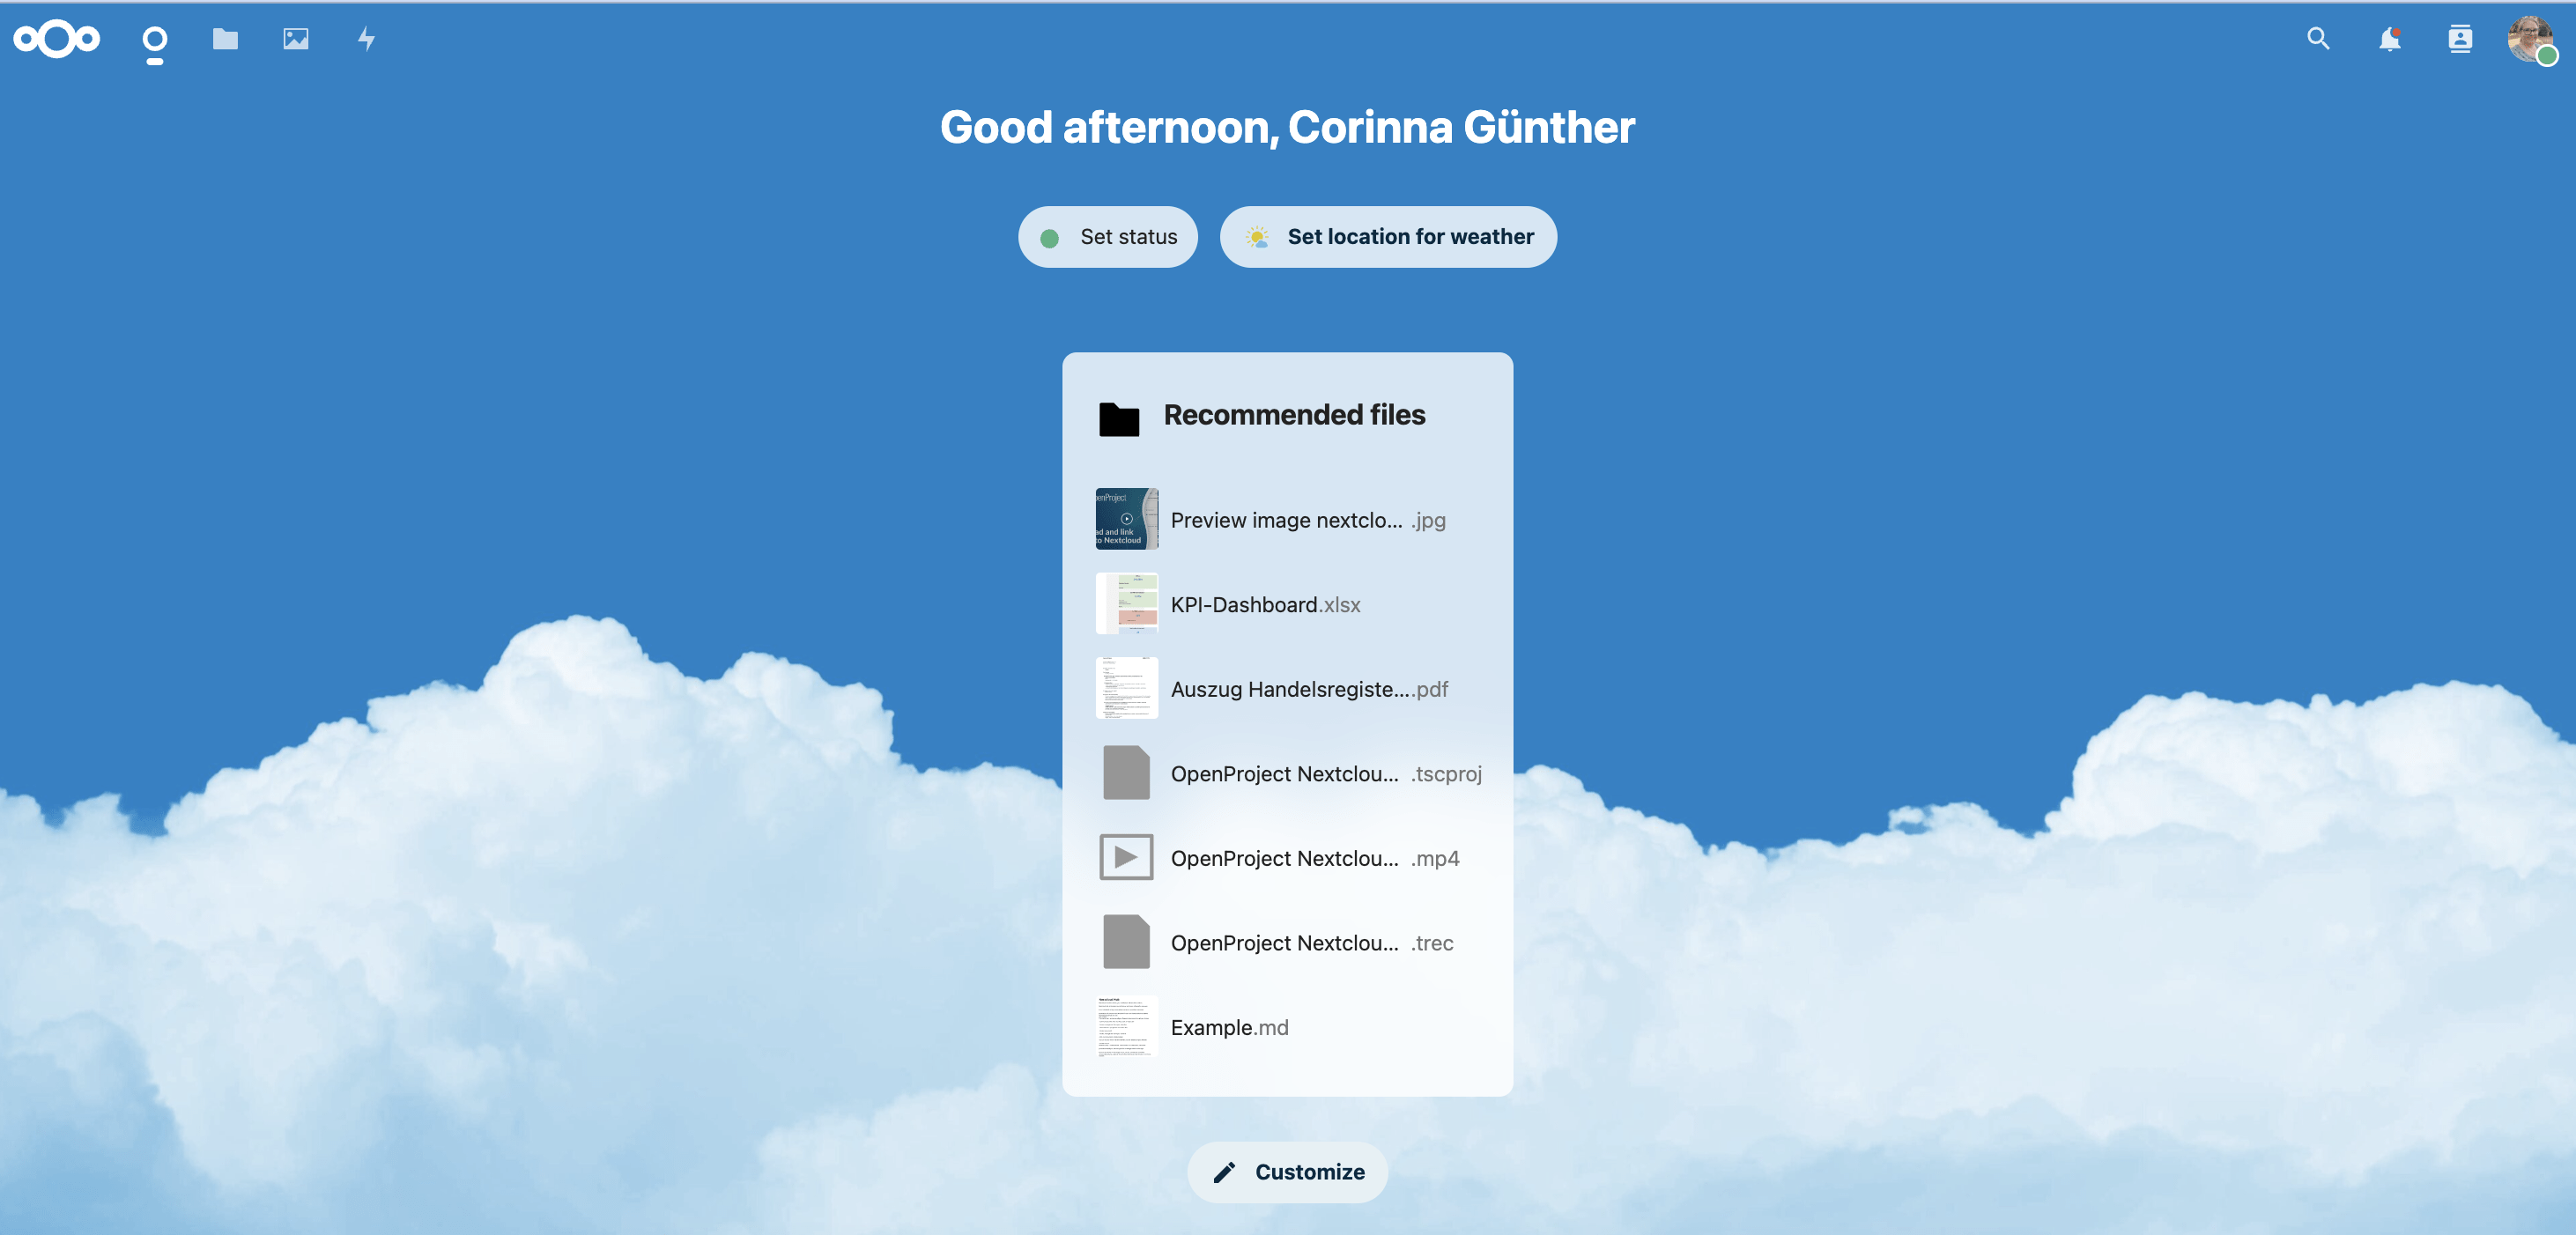
Task: Open the Photos gallery icon
Action: click(x=296, y=36)
